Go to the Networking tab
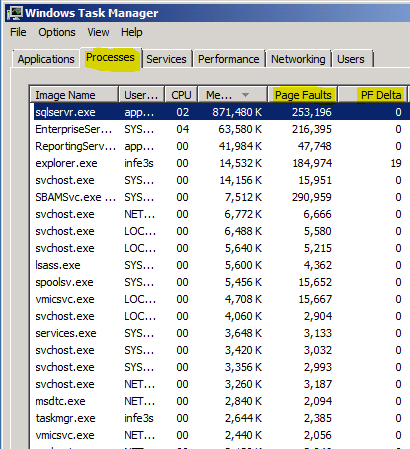The width and height of the screenshot is (410, 449). (x=298, y=59)
